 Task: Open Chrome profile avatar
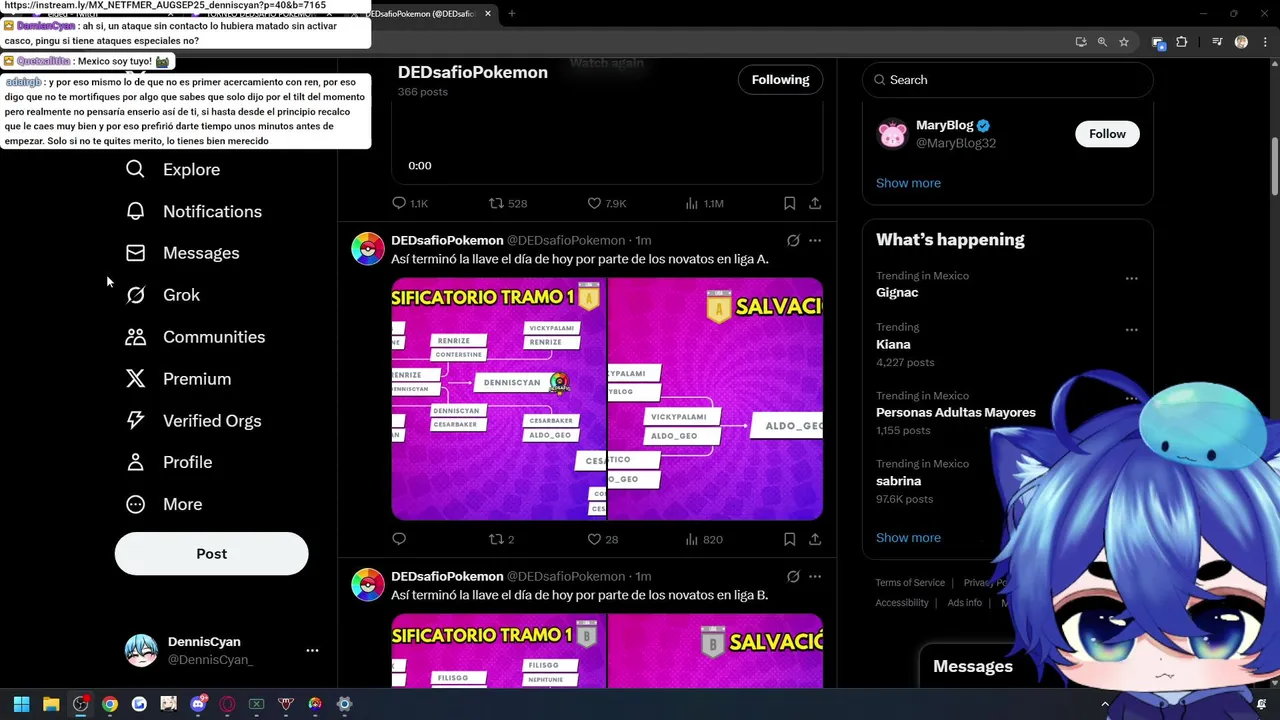[1241, 42]
